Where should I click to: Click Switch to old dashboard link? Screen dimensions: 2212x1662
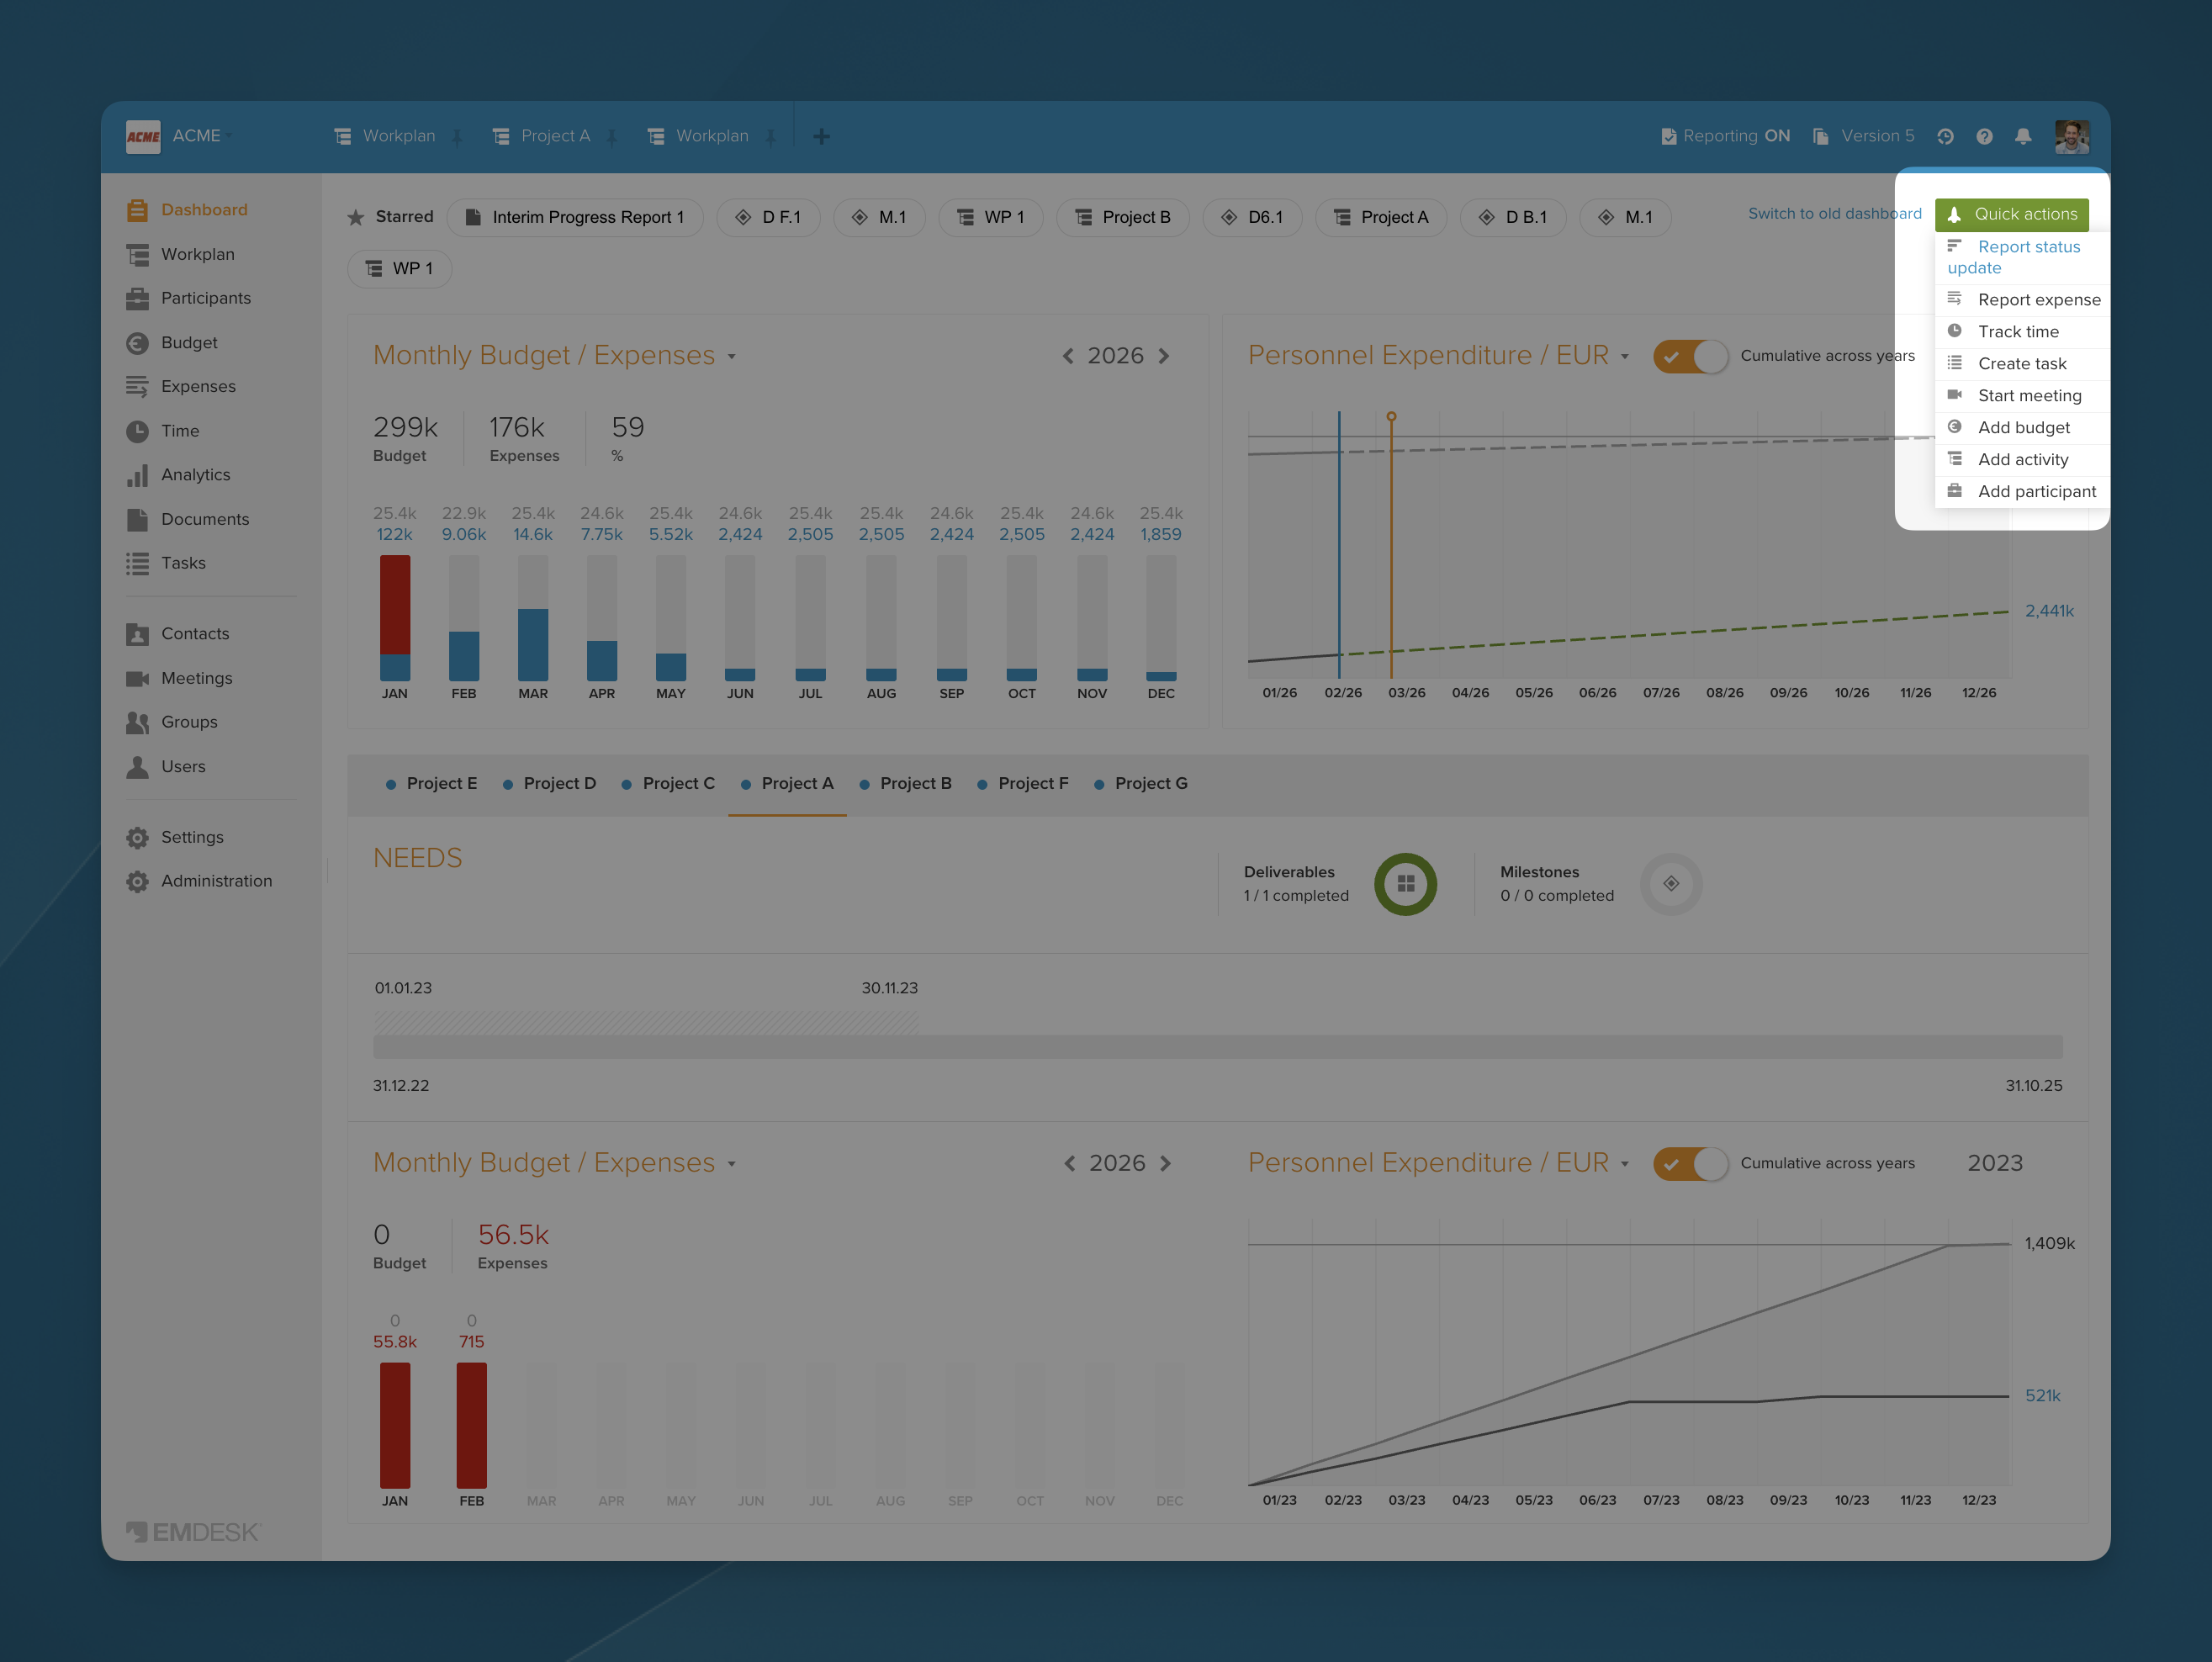coord(1834,214)
